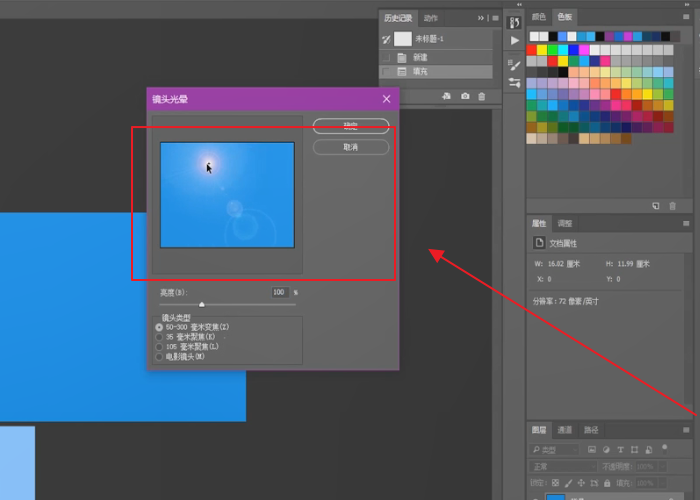Filter layers by smart objects icon
700x500 pixels.
pyautogui.click(x=649, y=450)
